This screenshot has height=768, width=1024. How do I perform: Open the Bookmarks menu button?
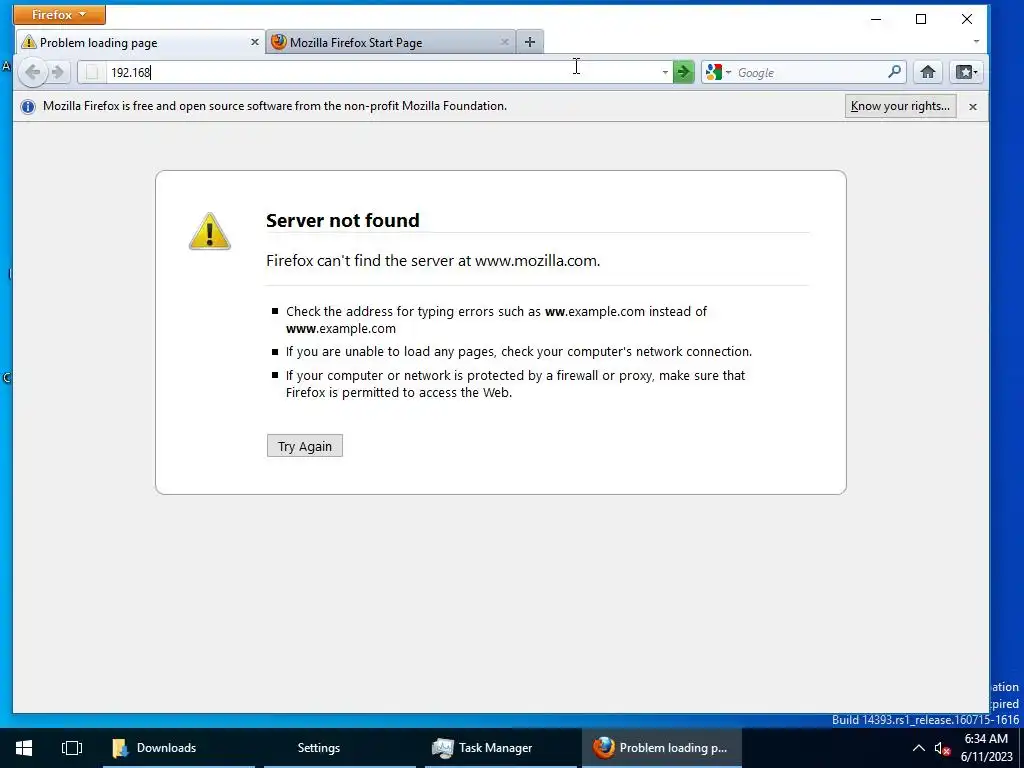click(967, 72)
